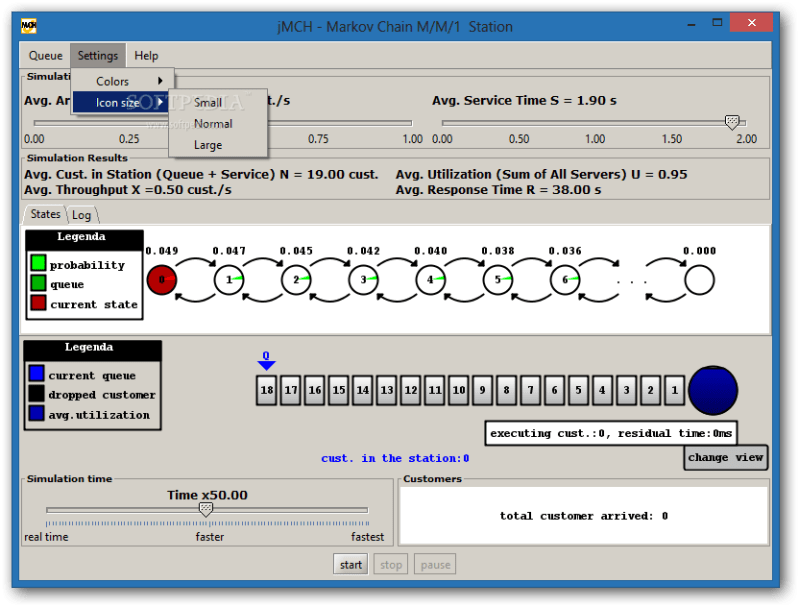The height and width of the screenshot is (607, 799).
Task: Choose Small icon size
Action: [x=218, y=102]
